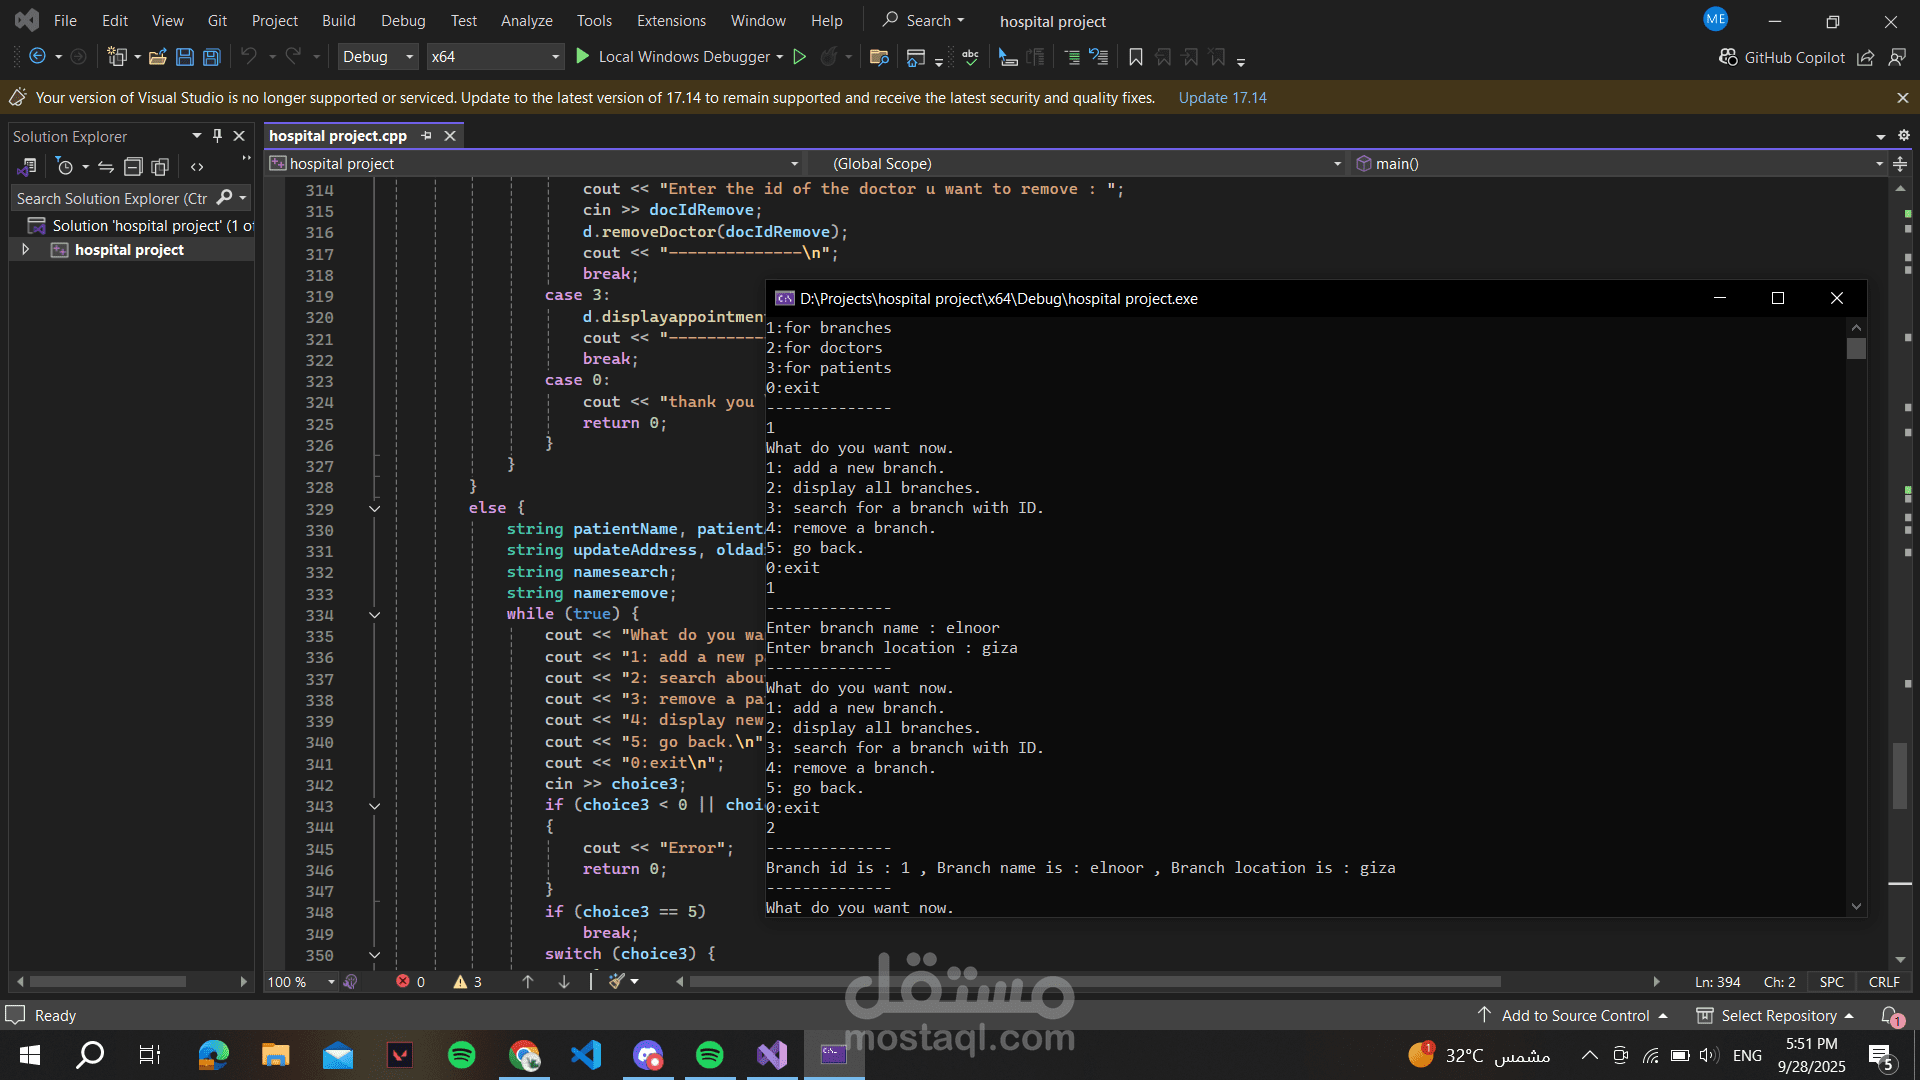Click the Share icon next to GitHub Copilot
This screenshot has width=1920, height=1080.
tap(1866, 58)
